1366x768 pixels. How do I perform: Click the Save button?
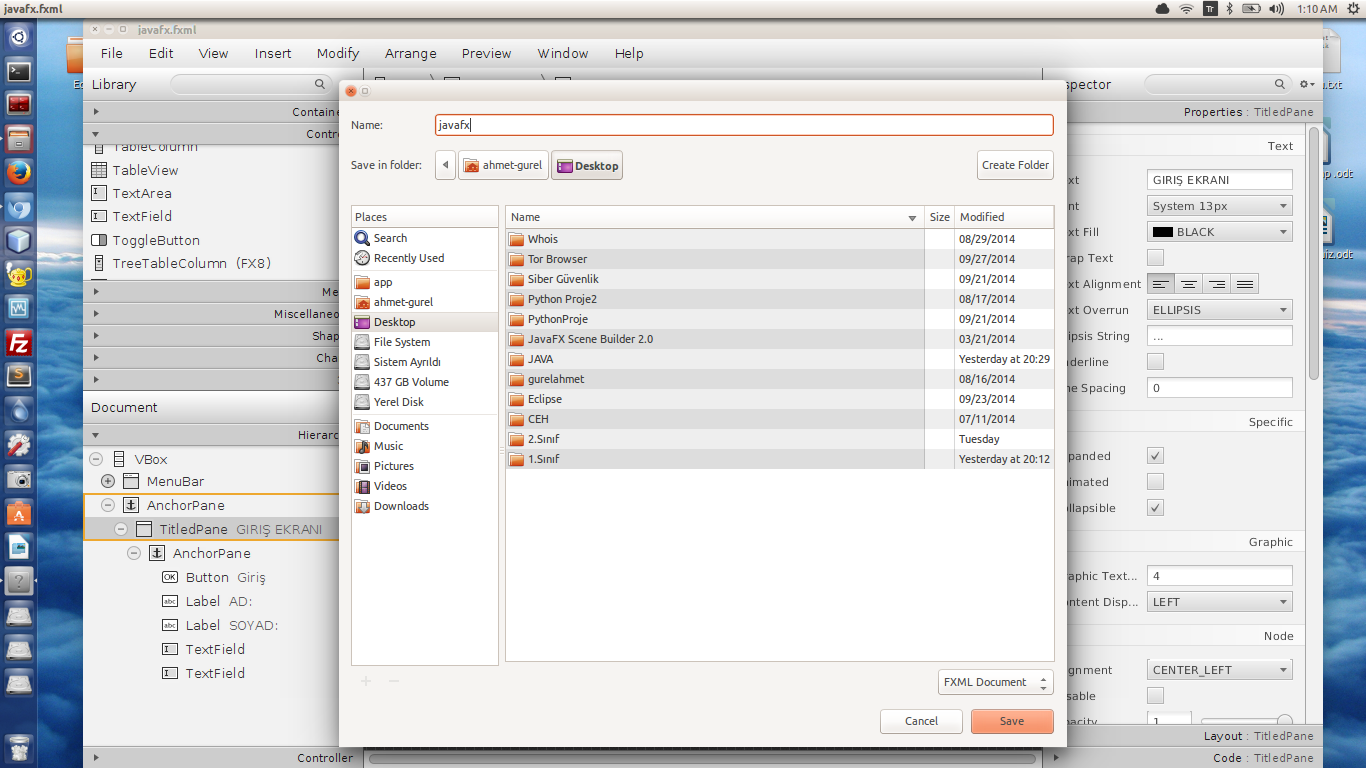(x=1012, y=721)
